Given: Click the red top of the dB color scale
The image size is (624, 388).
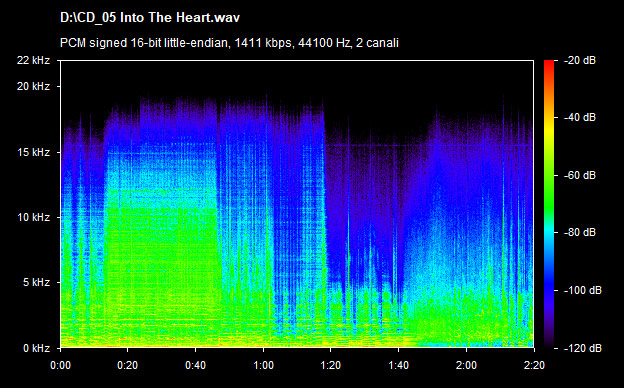Looking at the screenshot, I should tap(549, 64).
